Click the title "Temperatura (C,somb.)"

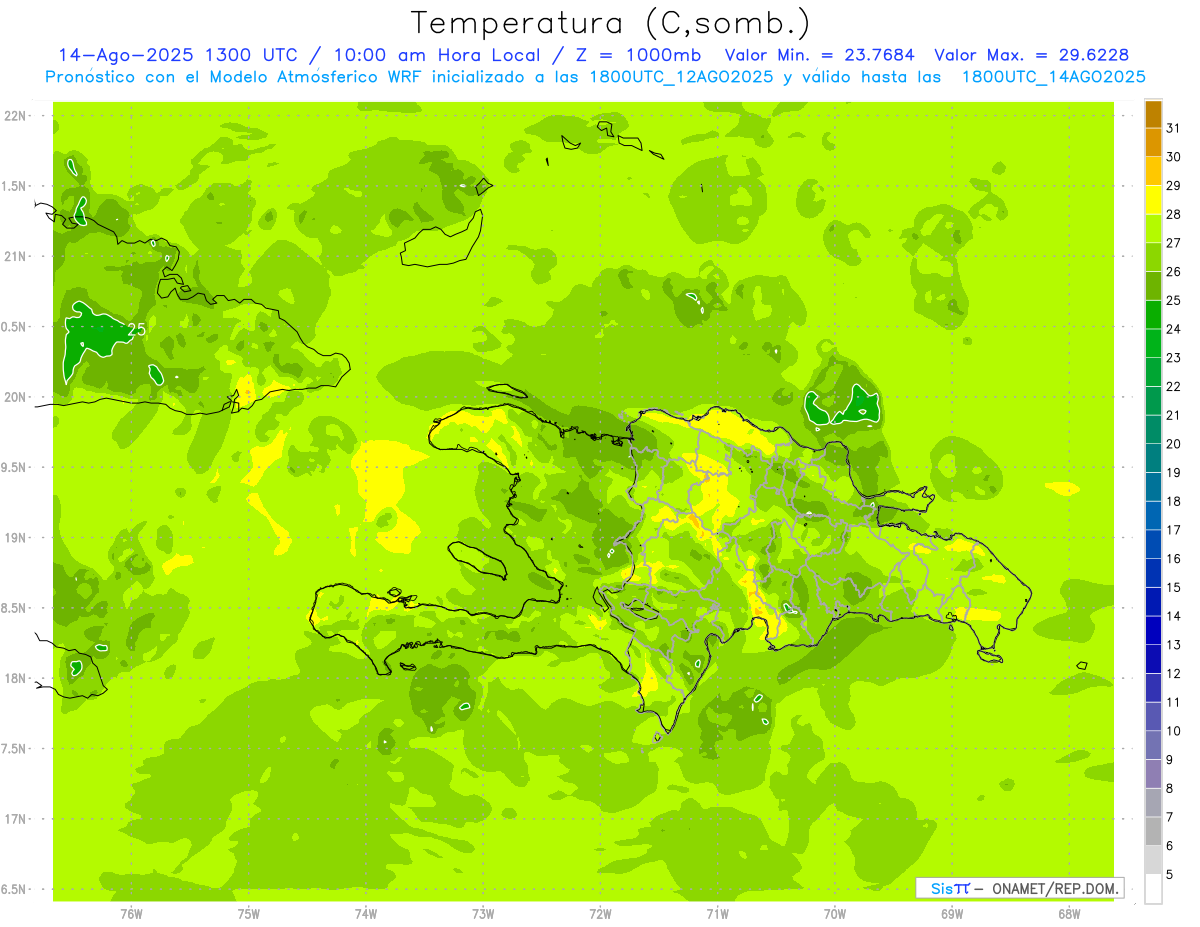[x=611, y=23]
